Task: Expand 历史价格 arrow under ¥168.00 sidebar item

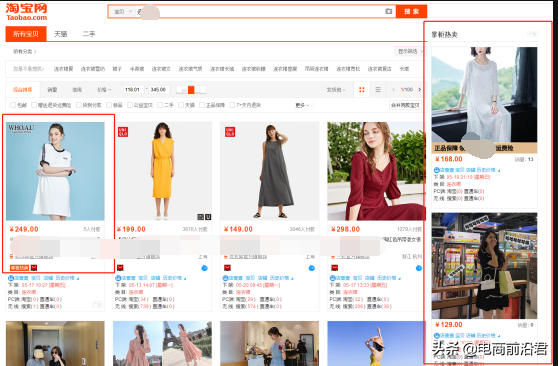Action: (x=499, y=171)
